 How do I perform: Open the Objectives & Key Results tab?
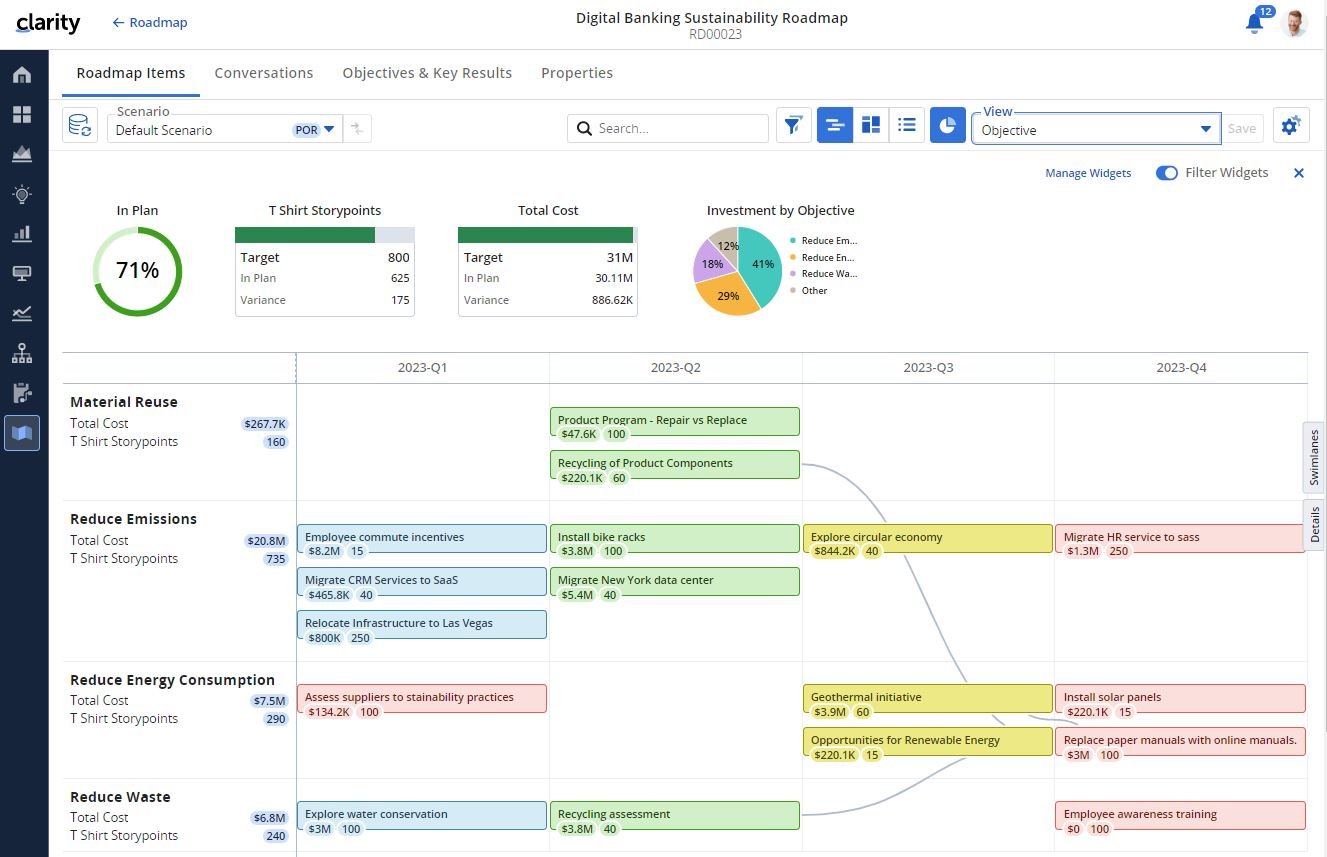[427, 73]
